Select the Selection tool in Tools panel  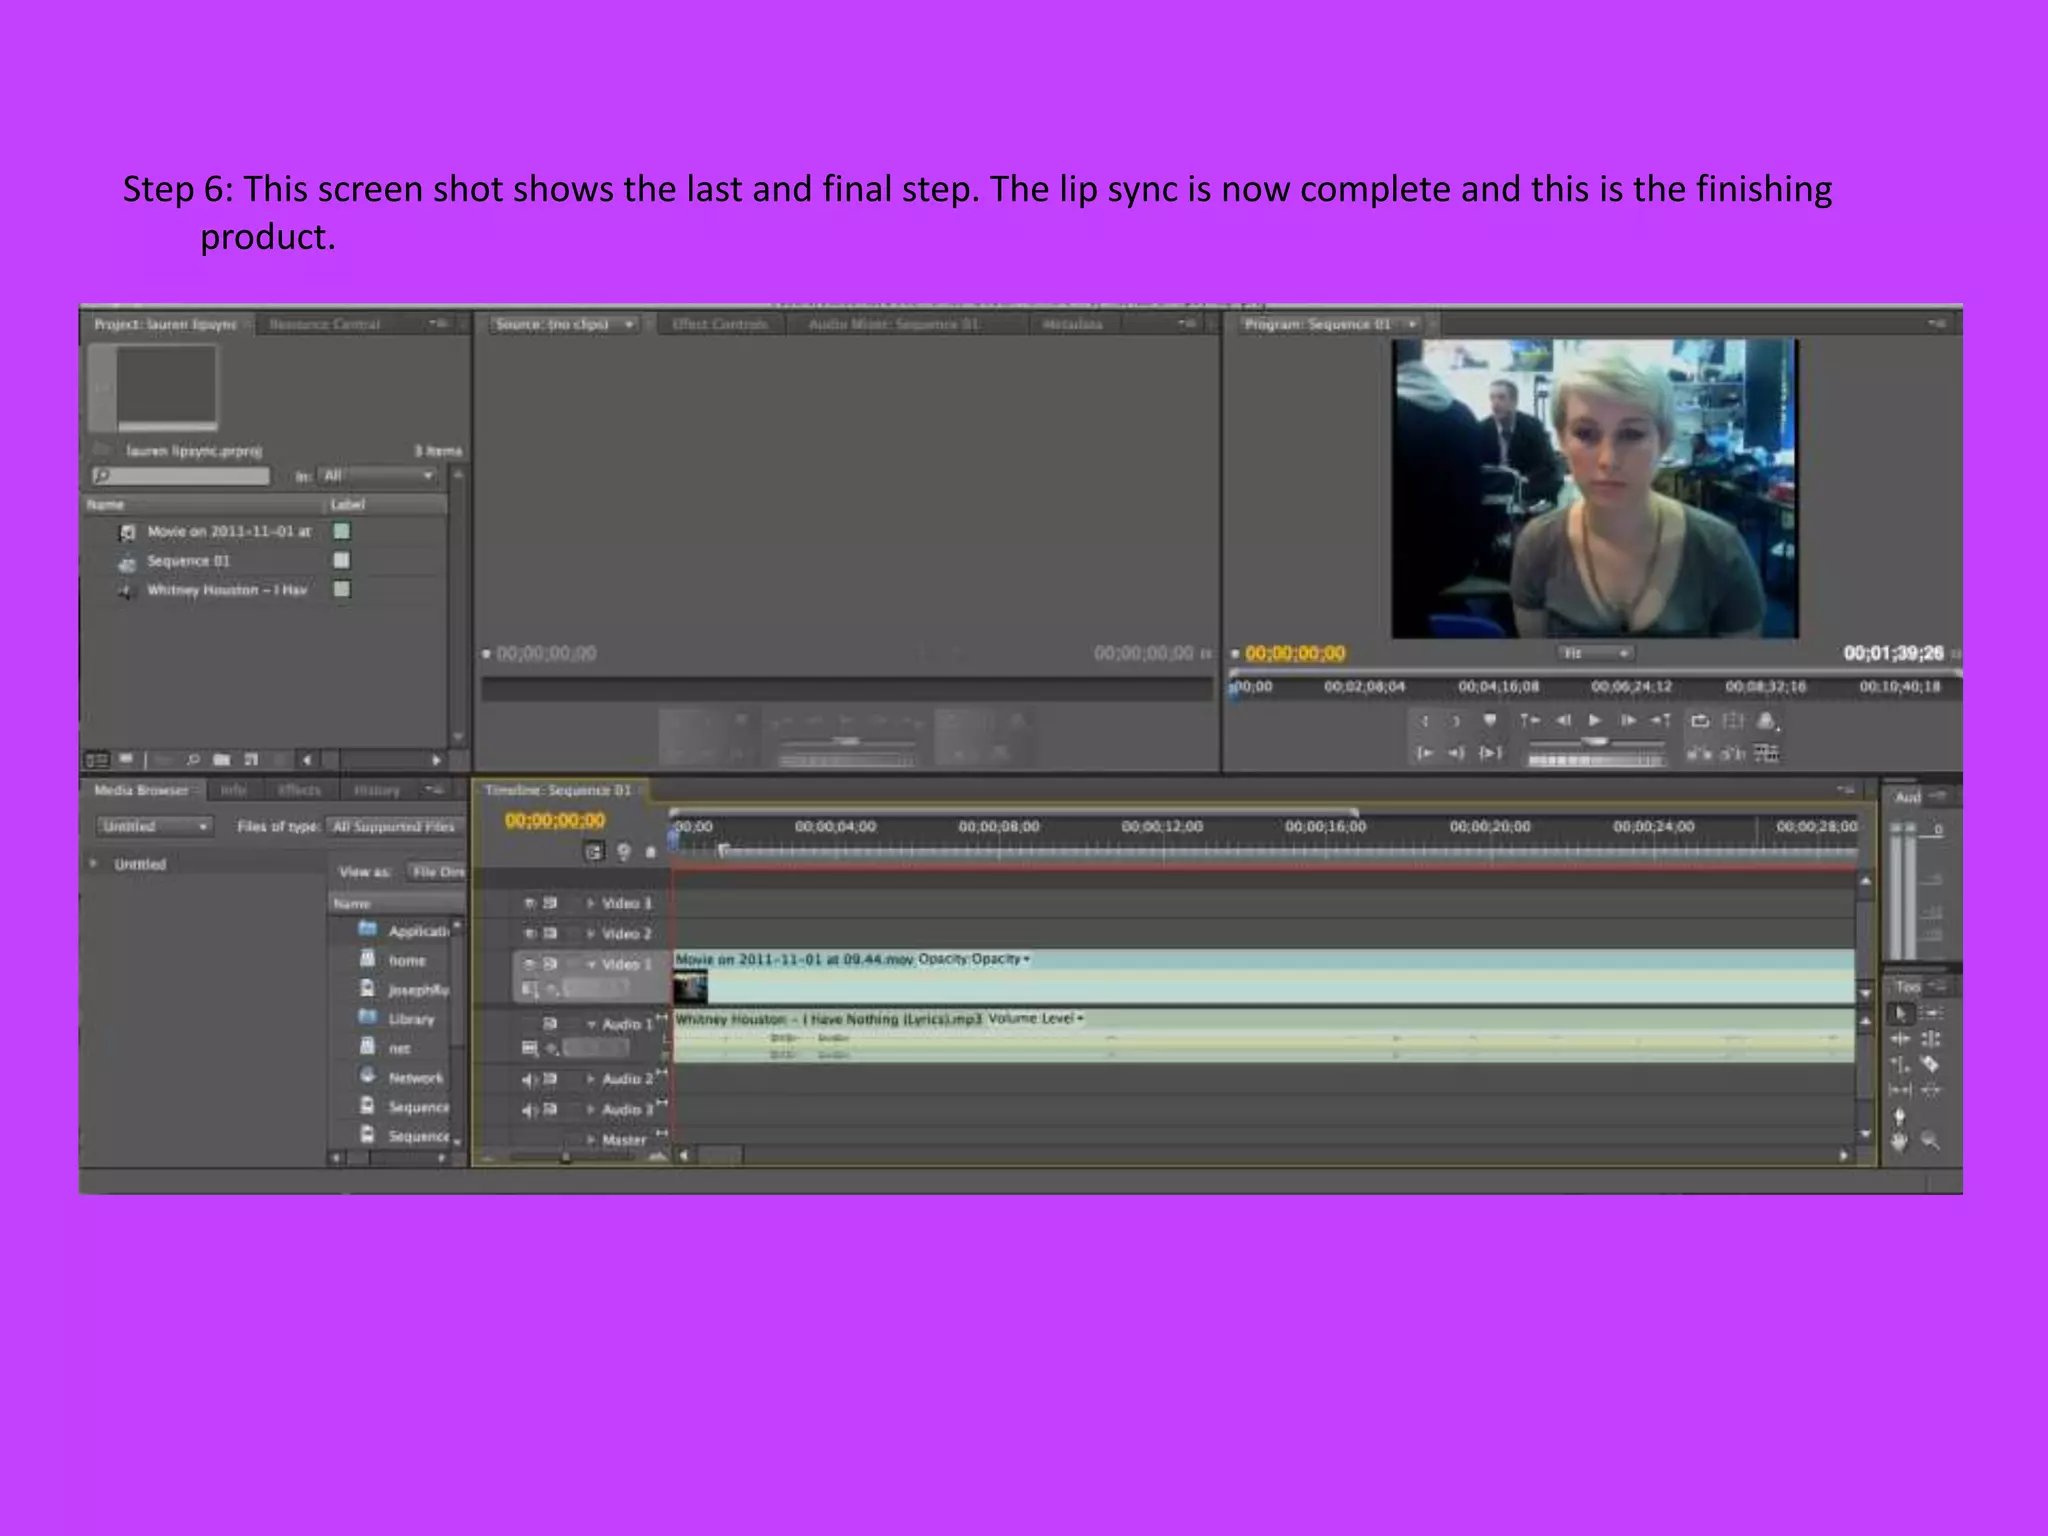point(1900,1013)
